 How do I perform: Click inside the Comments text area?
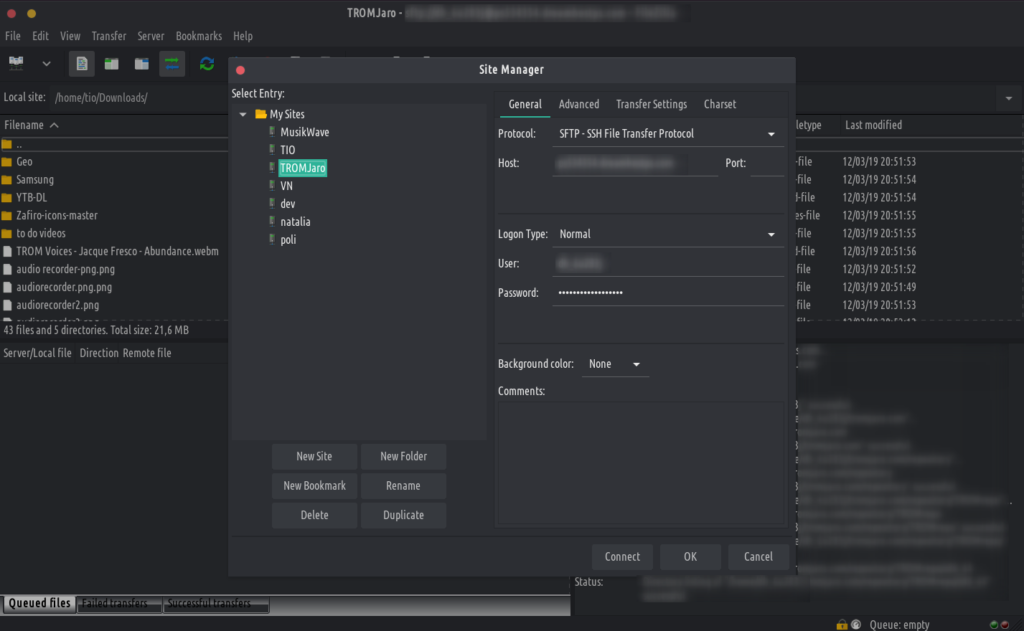[x=640, y=460]
